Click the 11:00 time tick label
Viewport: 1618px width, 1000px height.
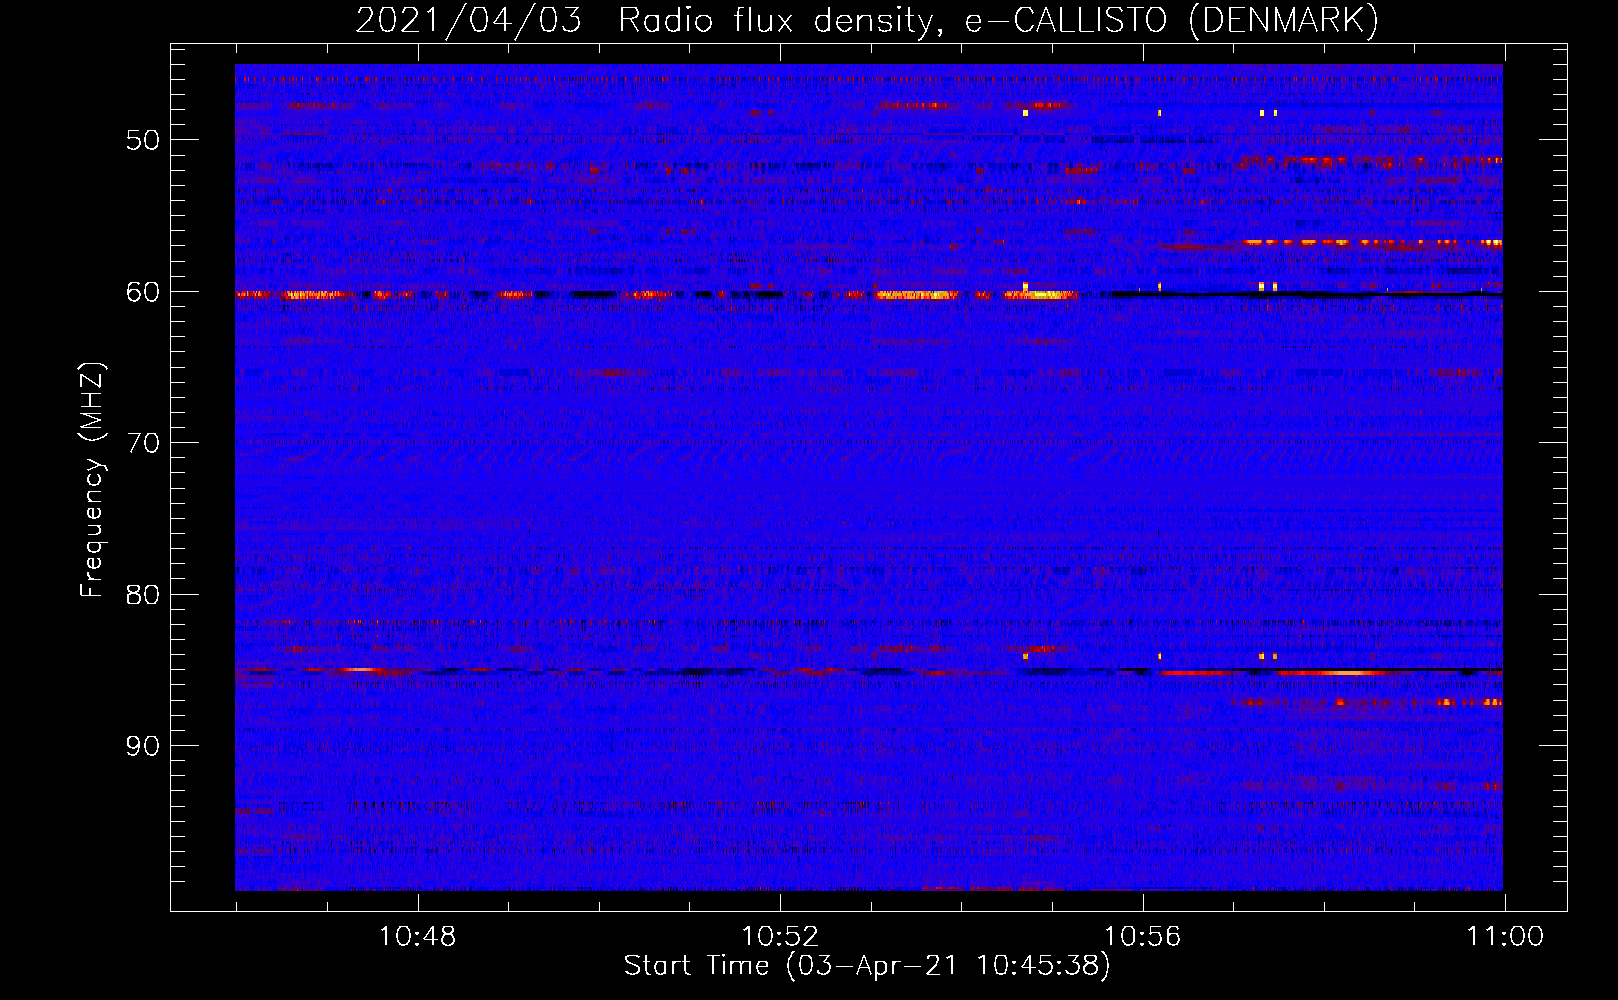click(1505, 936)
